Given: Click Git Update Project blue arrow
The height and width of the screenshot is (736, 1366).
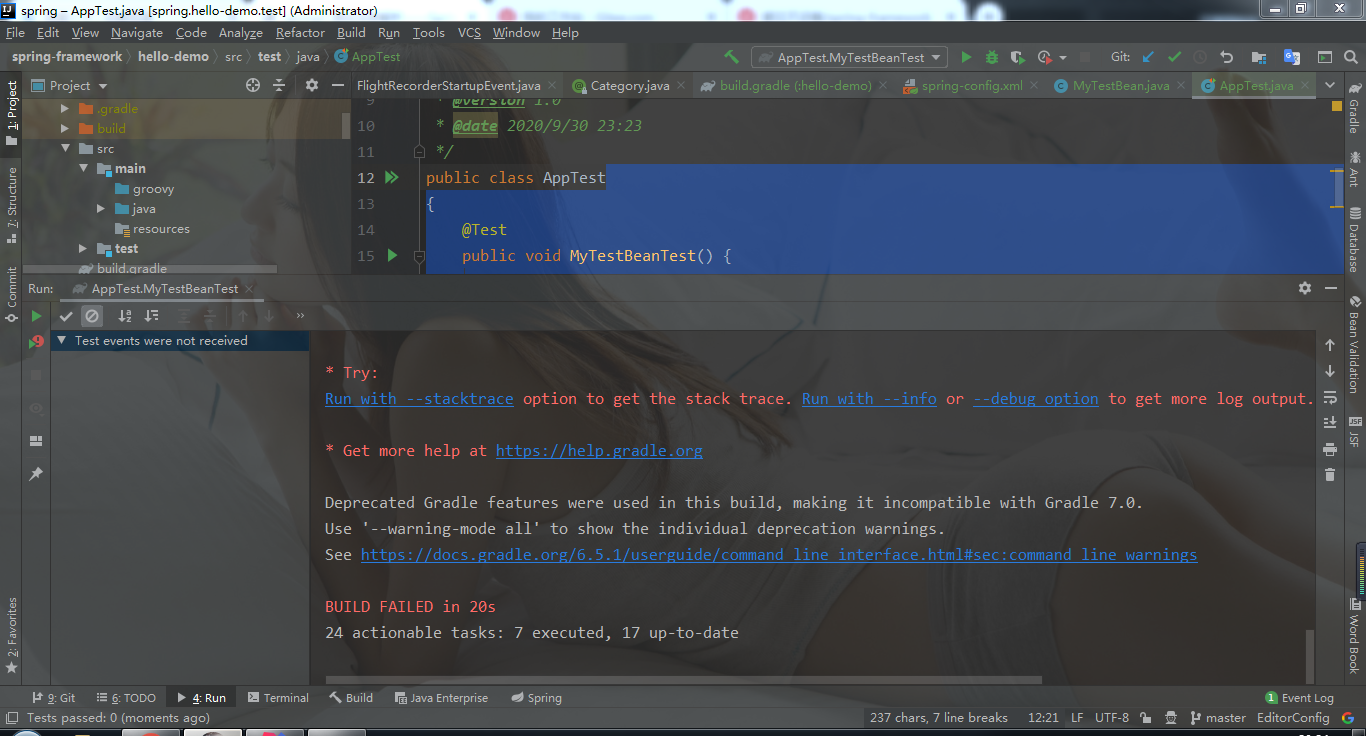Looking at the screenshot, I should click(x=1148, y=57).
